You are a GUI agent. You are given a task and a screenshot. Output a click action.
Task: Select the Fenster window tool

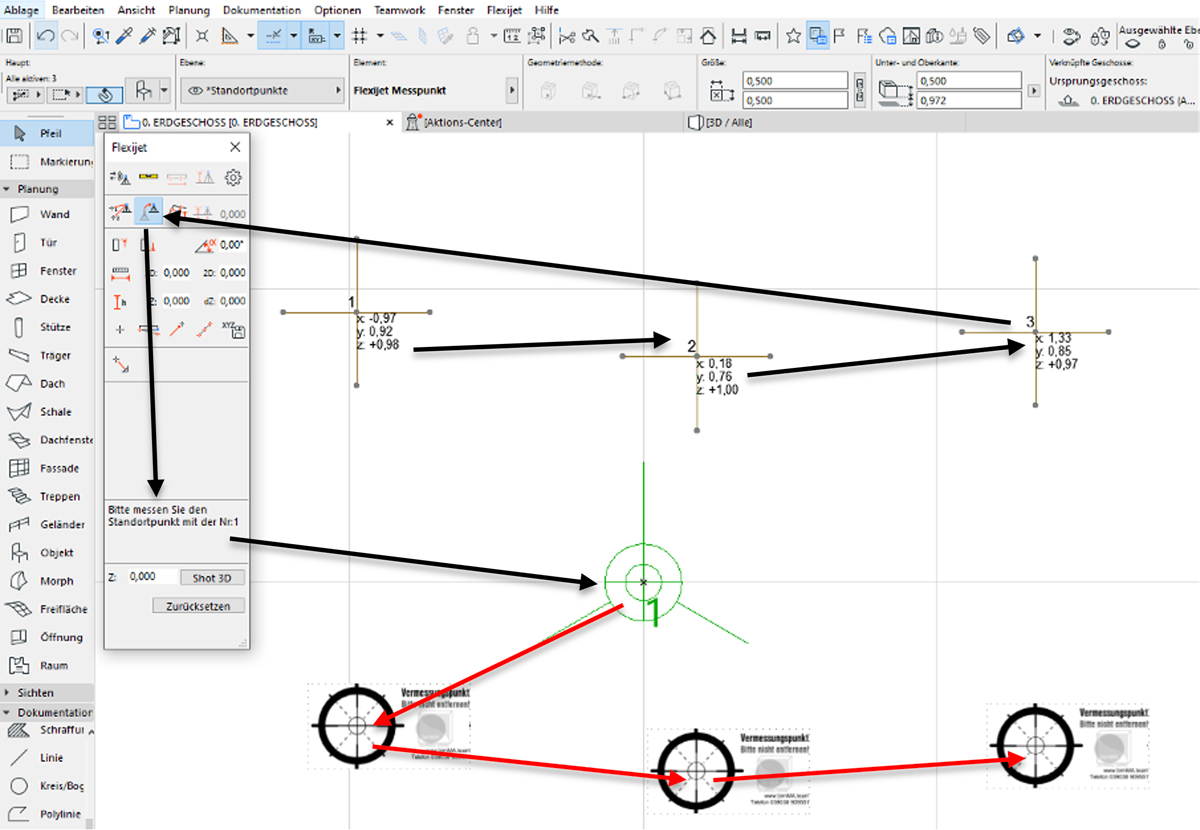(x=48, y=271)
